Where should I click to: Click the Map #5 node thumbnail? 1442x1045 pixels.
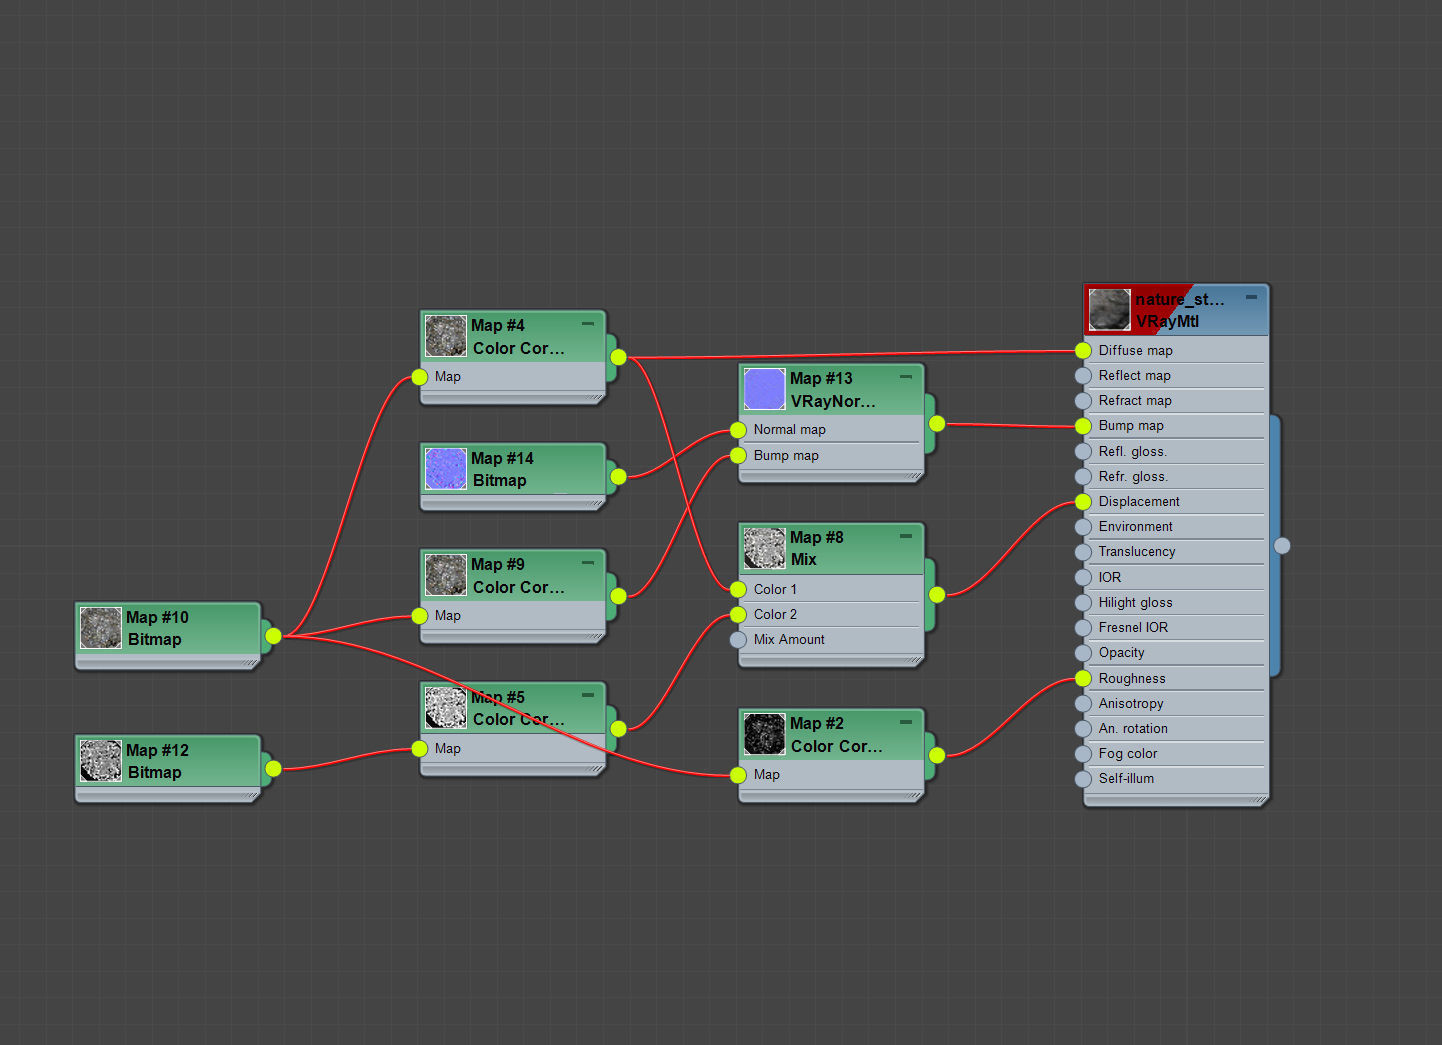coord(446,707)
